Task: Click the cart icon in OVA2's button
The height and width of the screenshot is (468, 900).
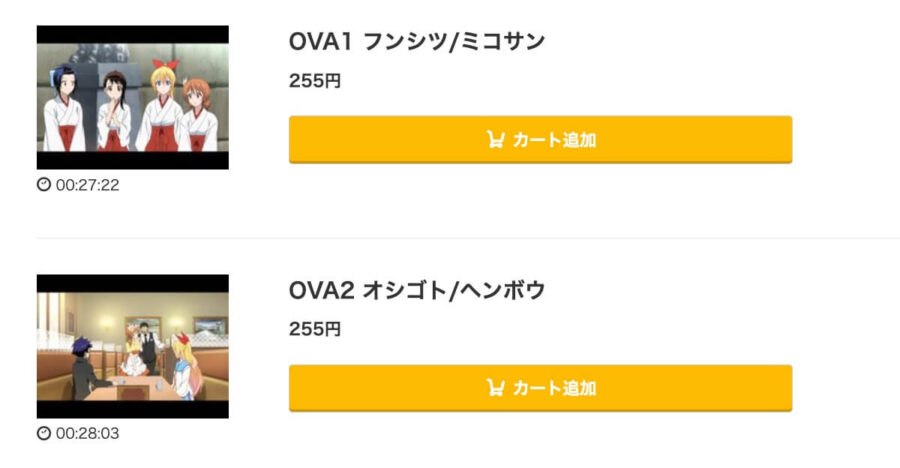Action: pyautogui.click(x=495, y=388)
